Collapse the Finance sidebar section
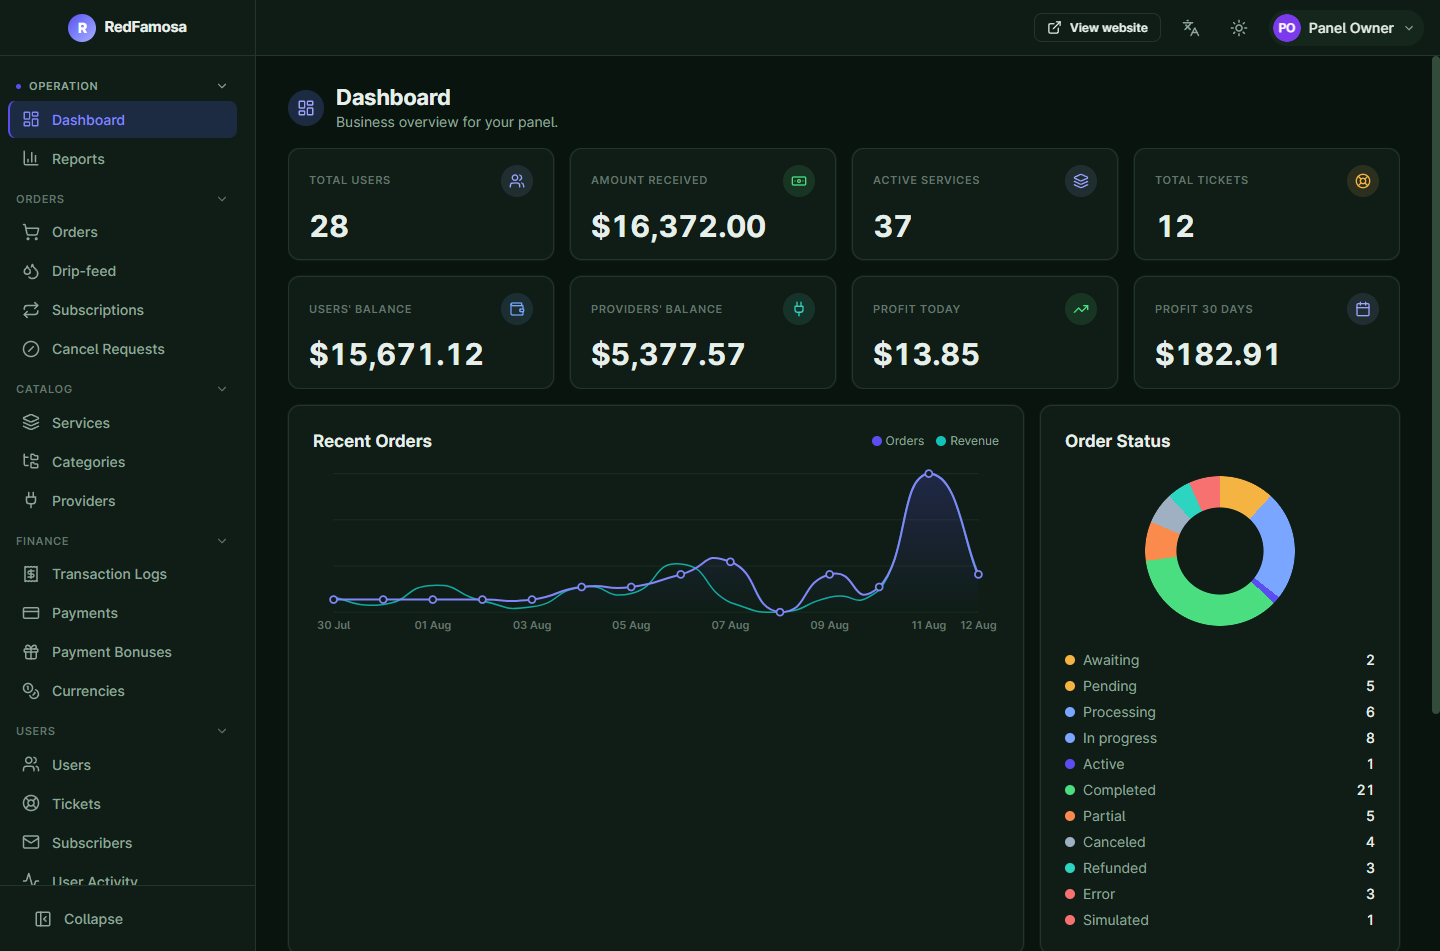The width and height of the screenshot is (1440, 951). 222,541
